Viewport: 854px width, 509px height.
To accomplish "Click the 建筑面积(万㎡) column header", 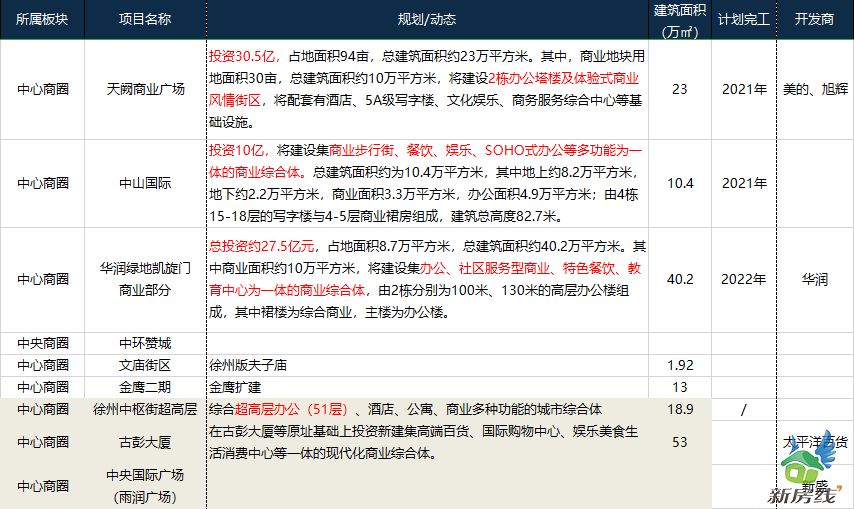I will [680, 21].
